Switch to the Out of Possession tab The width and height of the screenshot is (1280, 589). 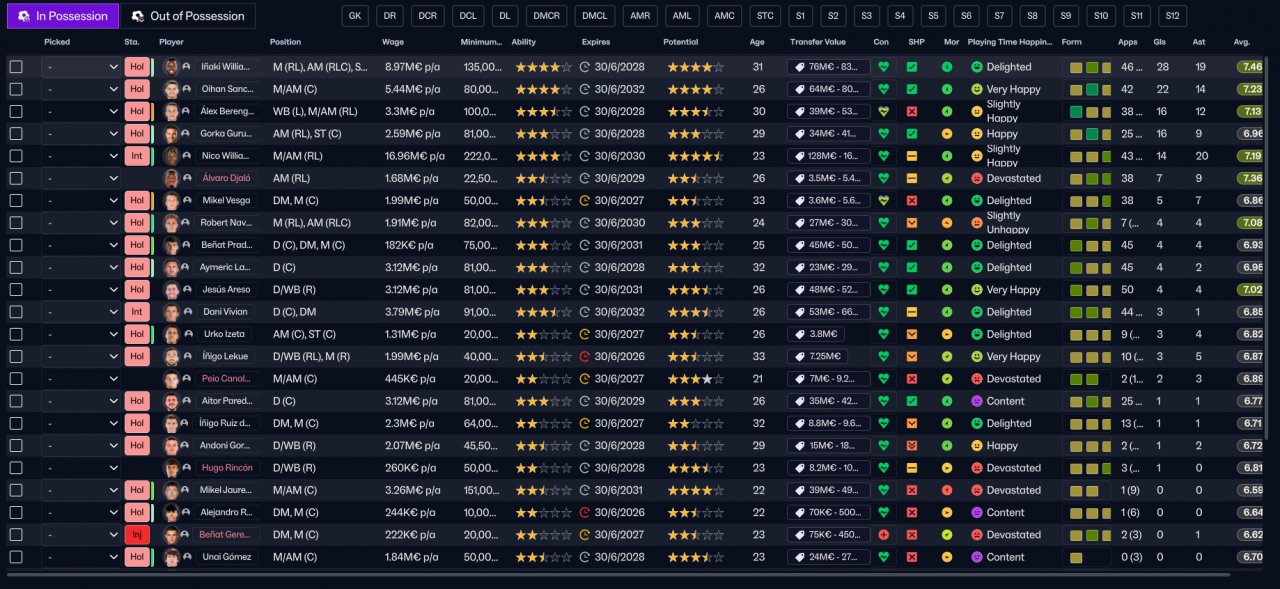coord(188,16)
